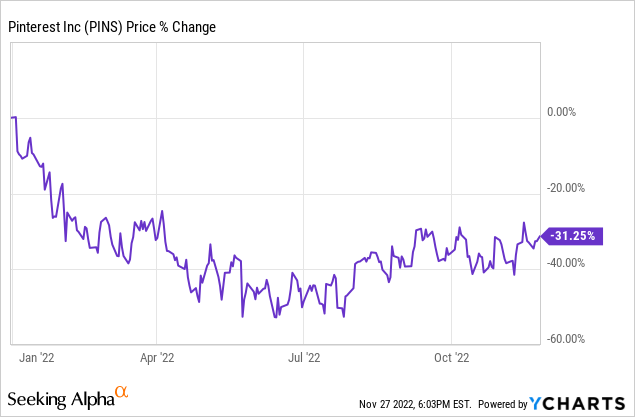This screenshot has height=417, width=635.
Task: Select the Jul '22 x-axis label
Action: pyautogui.click(x=303, y=355)
